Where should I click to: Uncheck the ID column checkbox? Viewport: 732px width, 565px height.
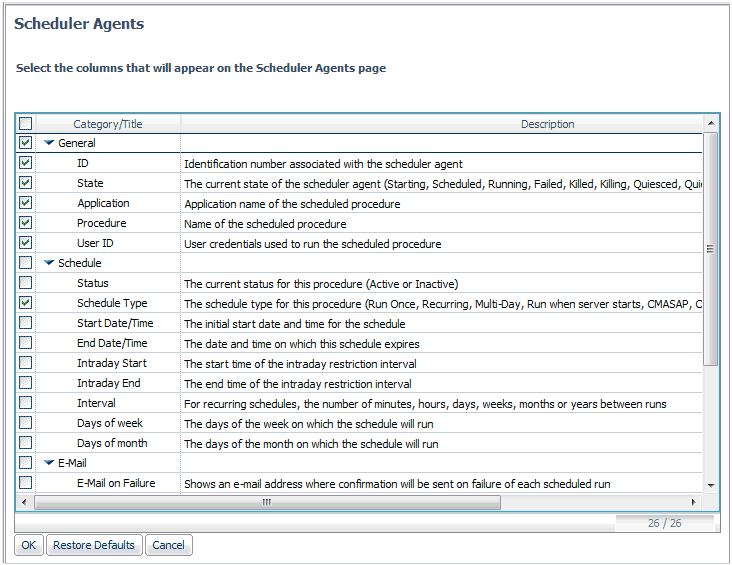25,162
